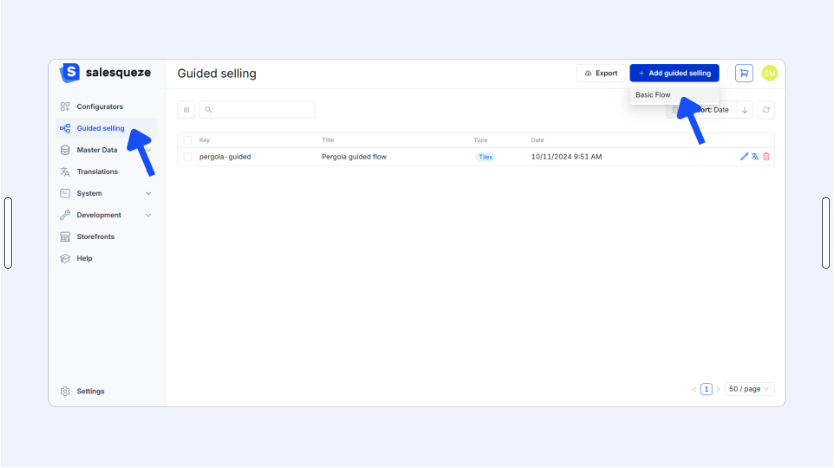The height and width of the screenshot is (468, 835).
Task: Edit pergola-guided with the pencil icon
Action: coord(744,157)
